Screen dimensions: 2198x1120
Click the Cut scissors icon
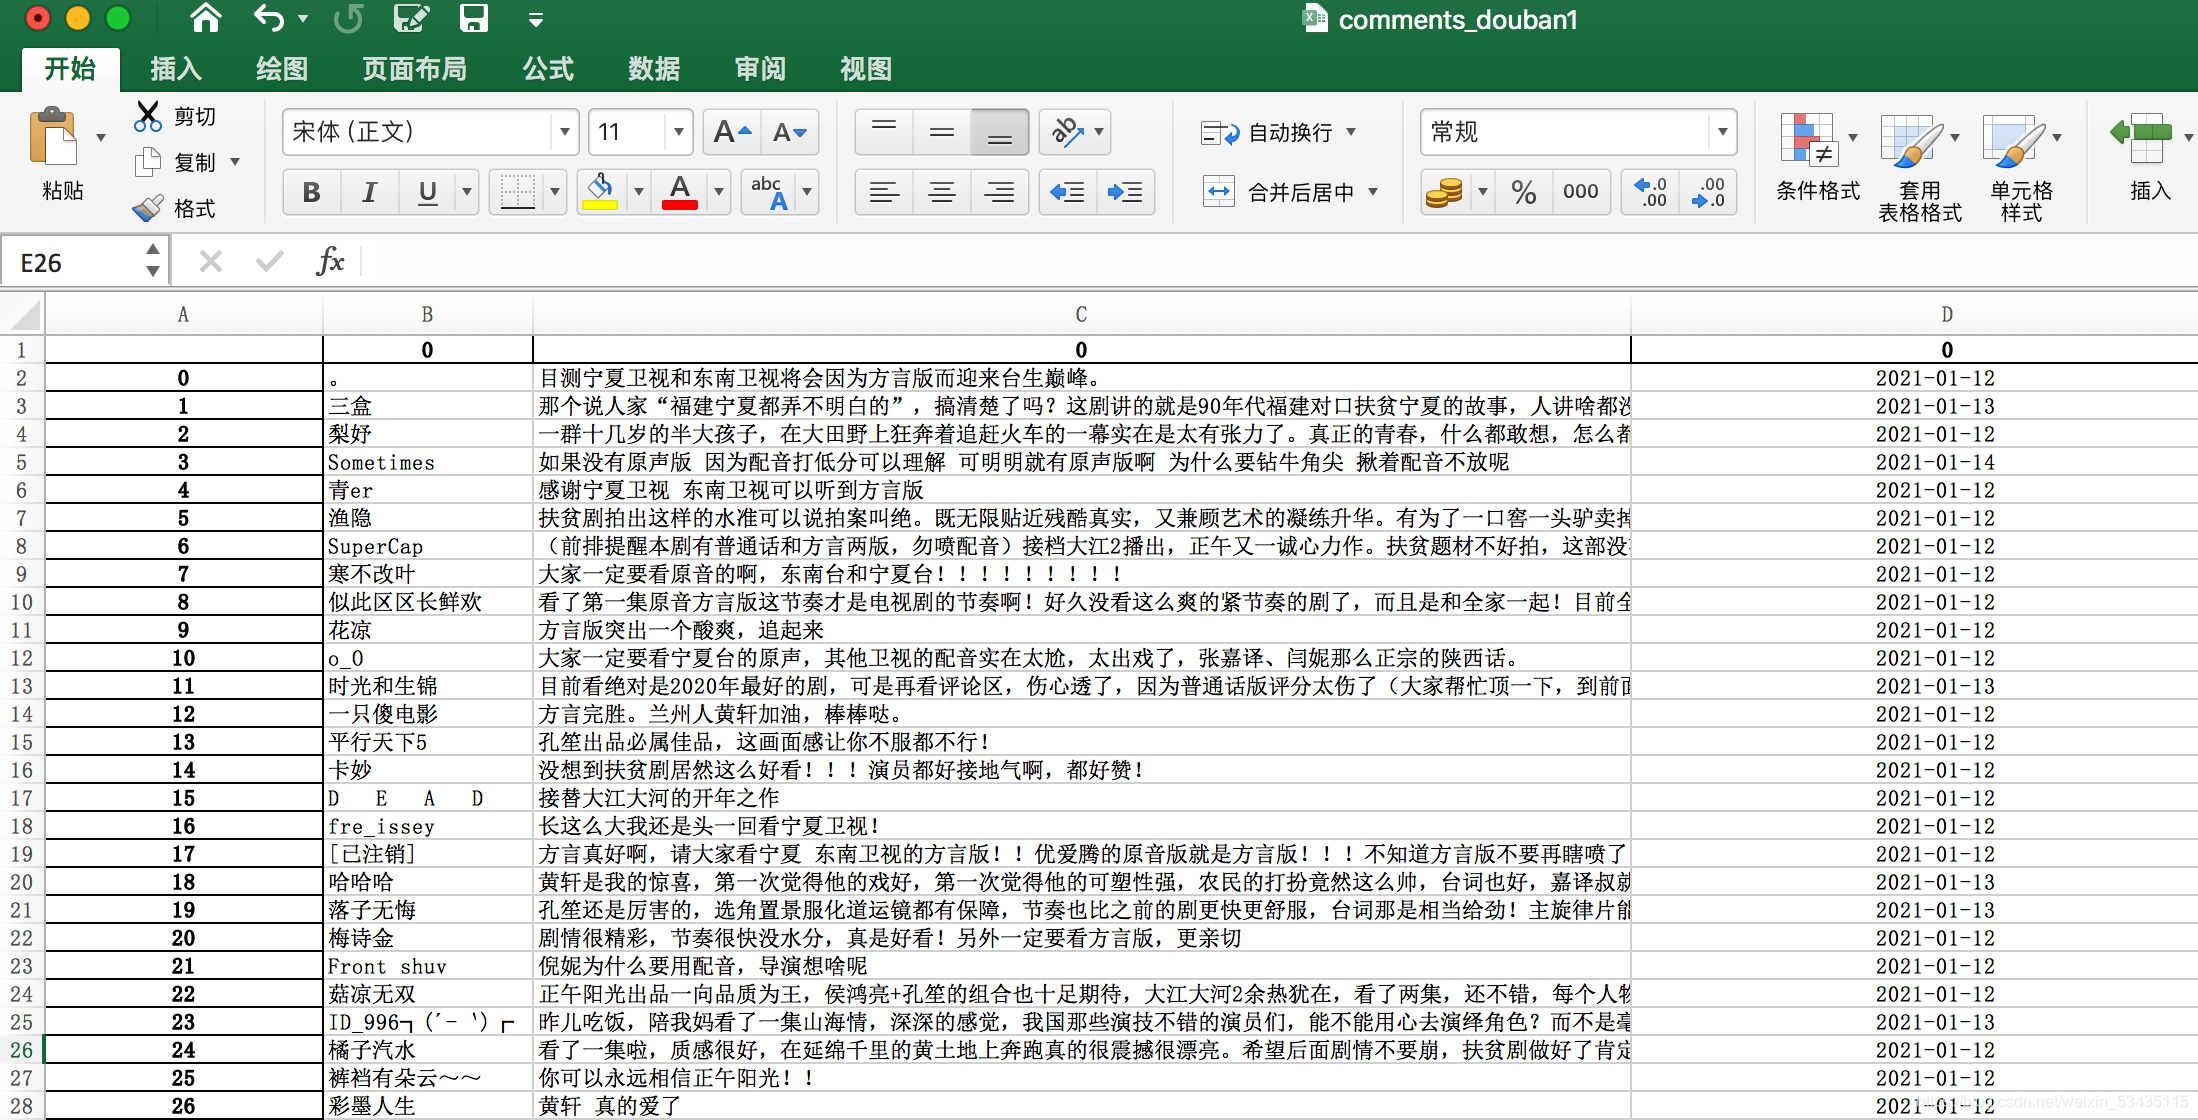[148, 117]
